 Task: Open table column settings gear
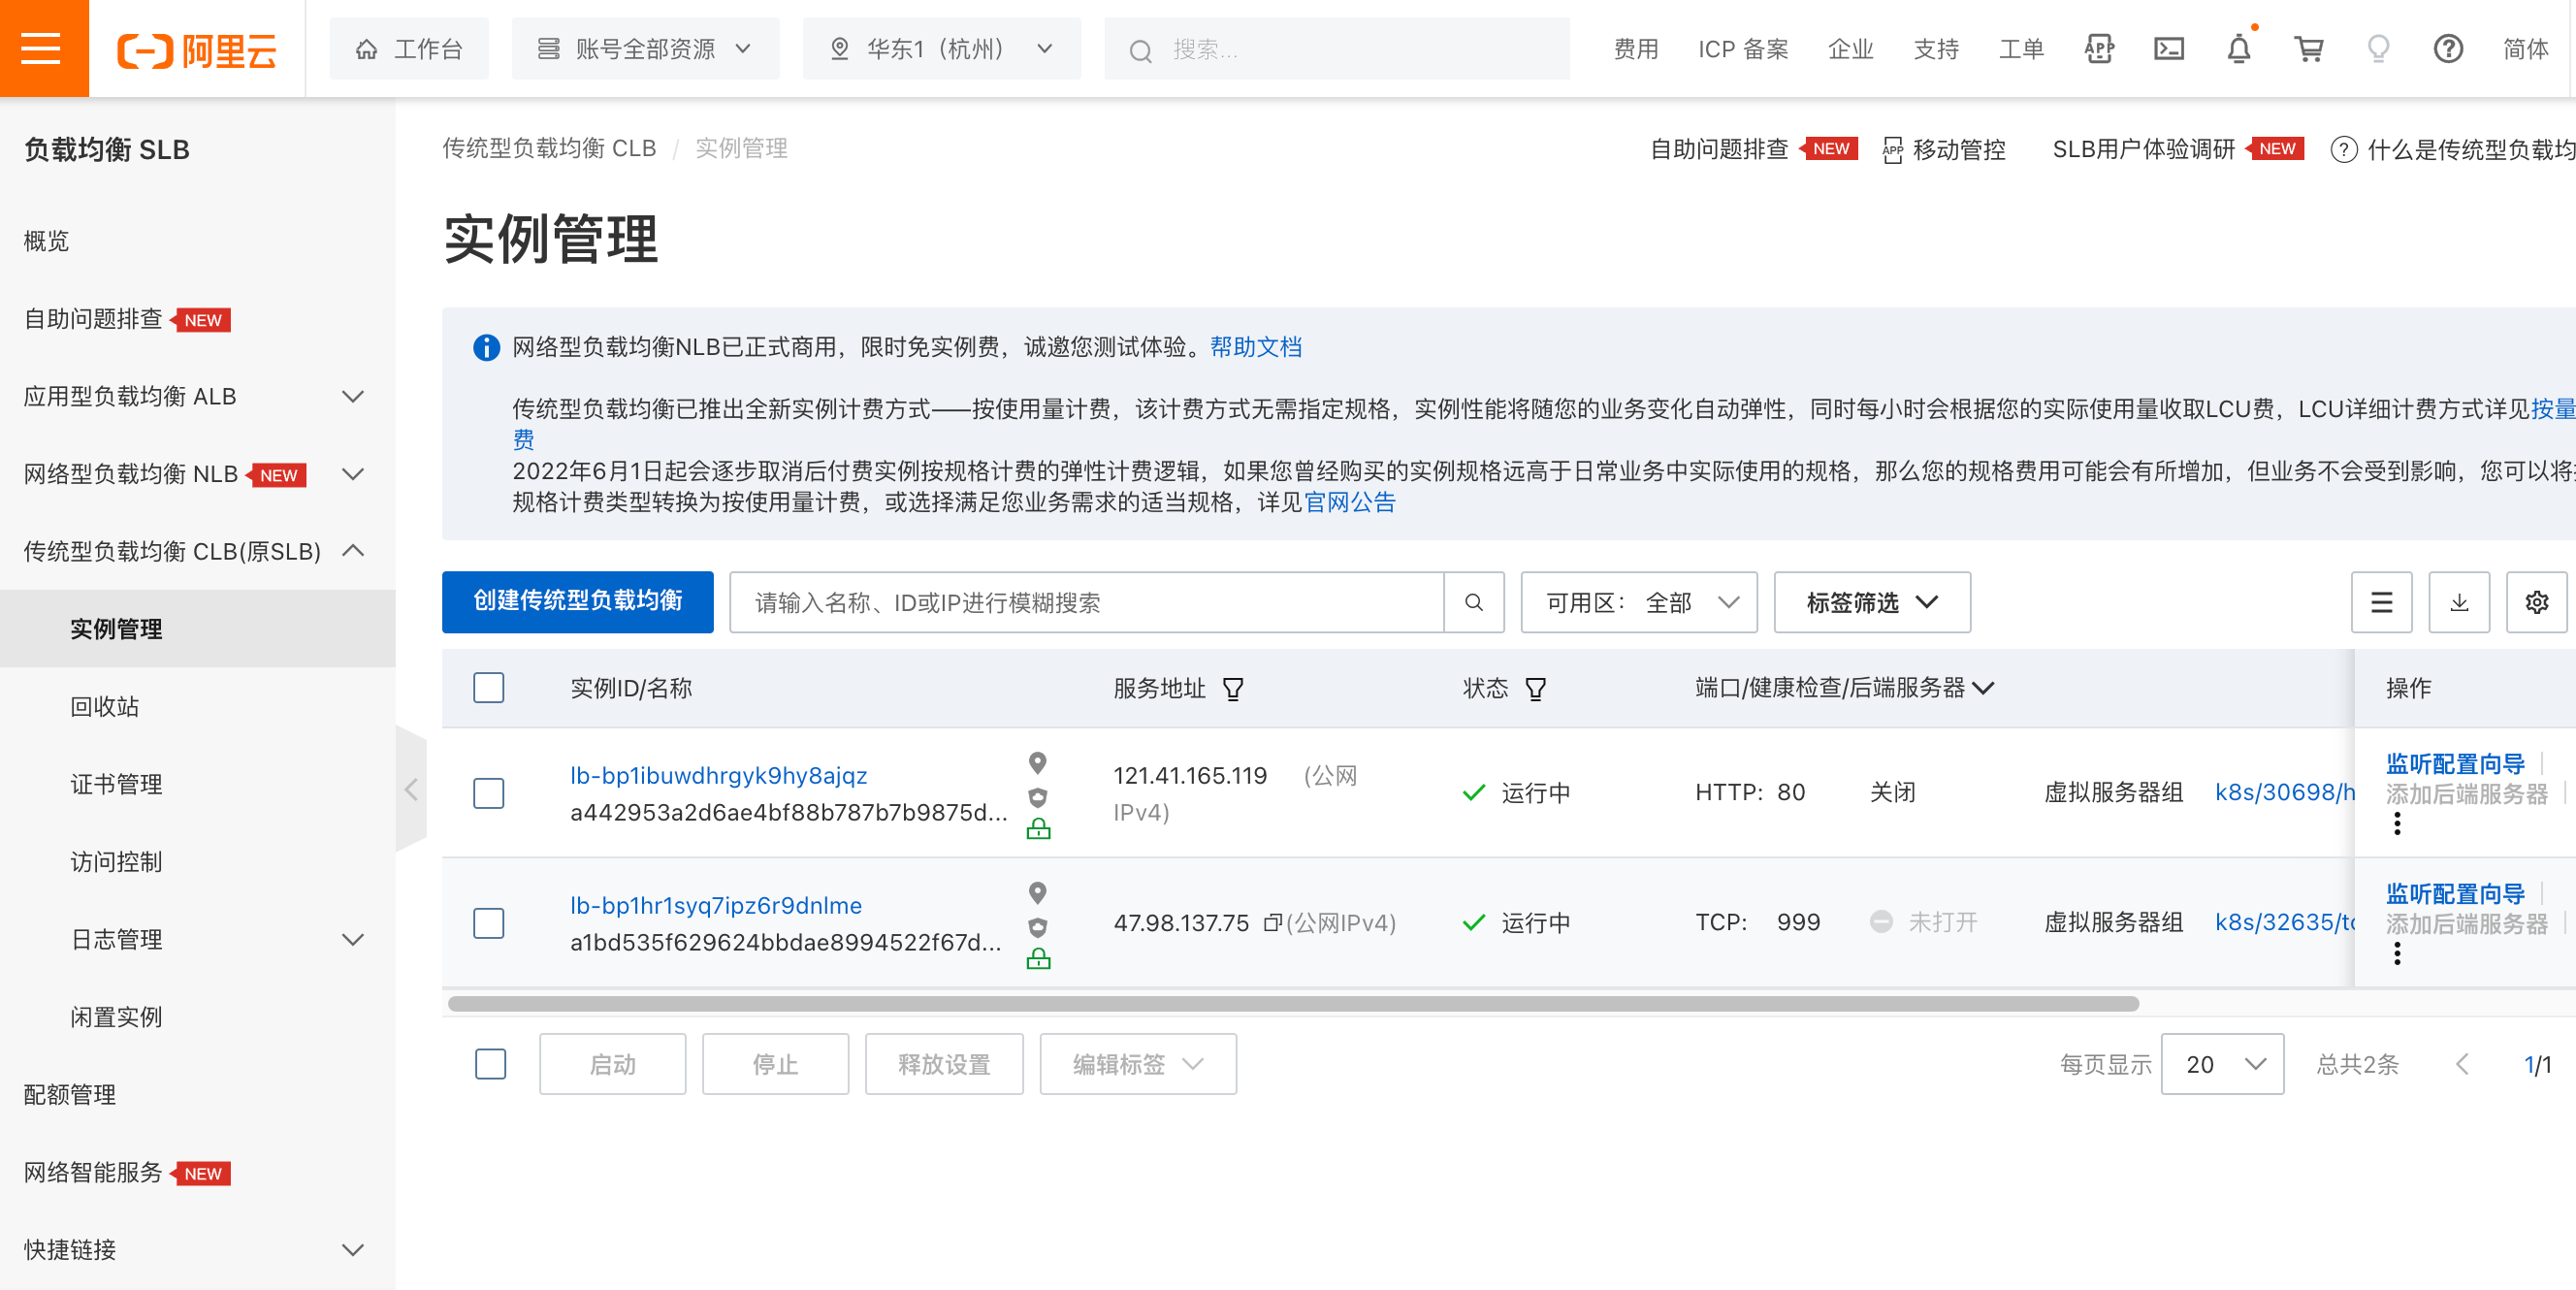2536,602
